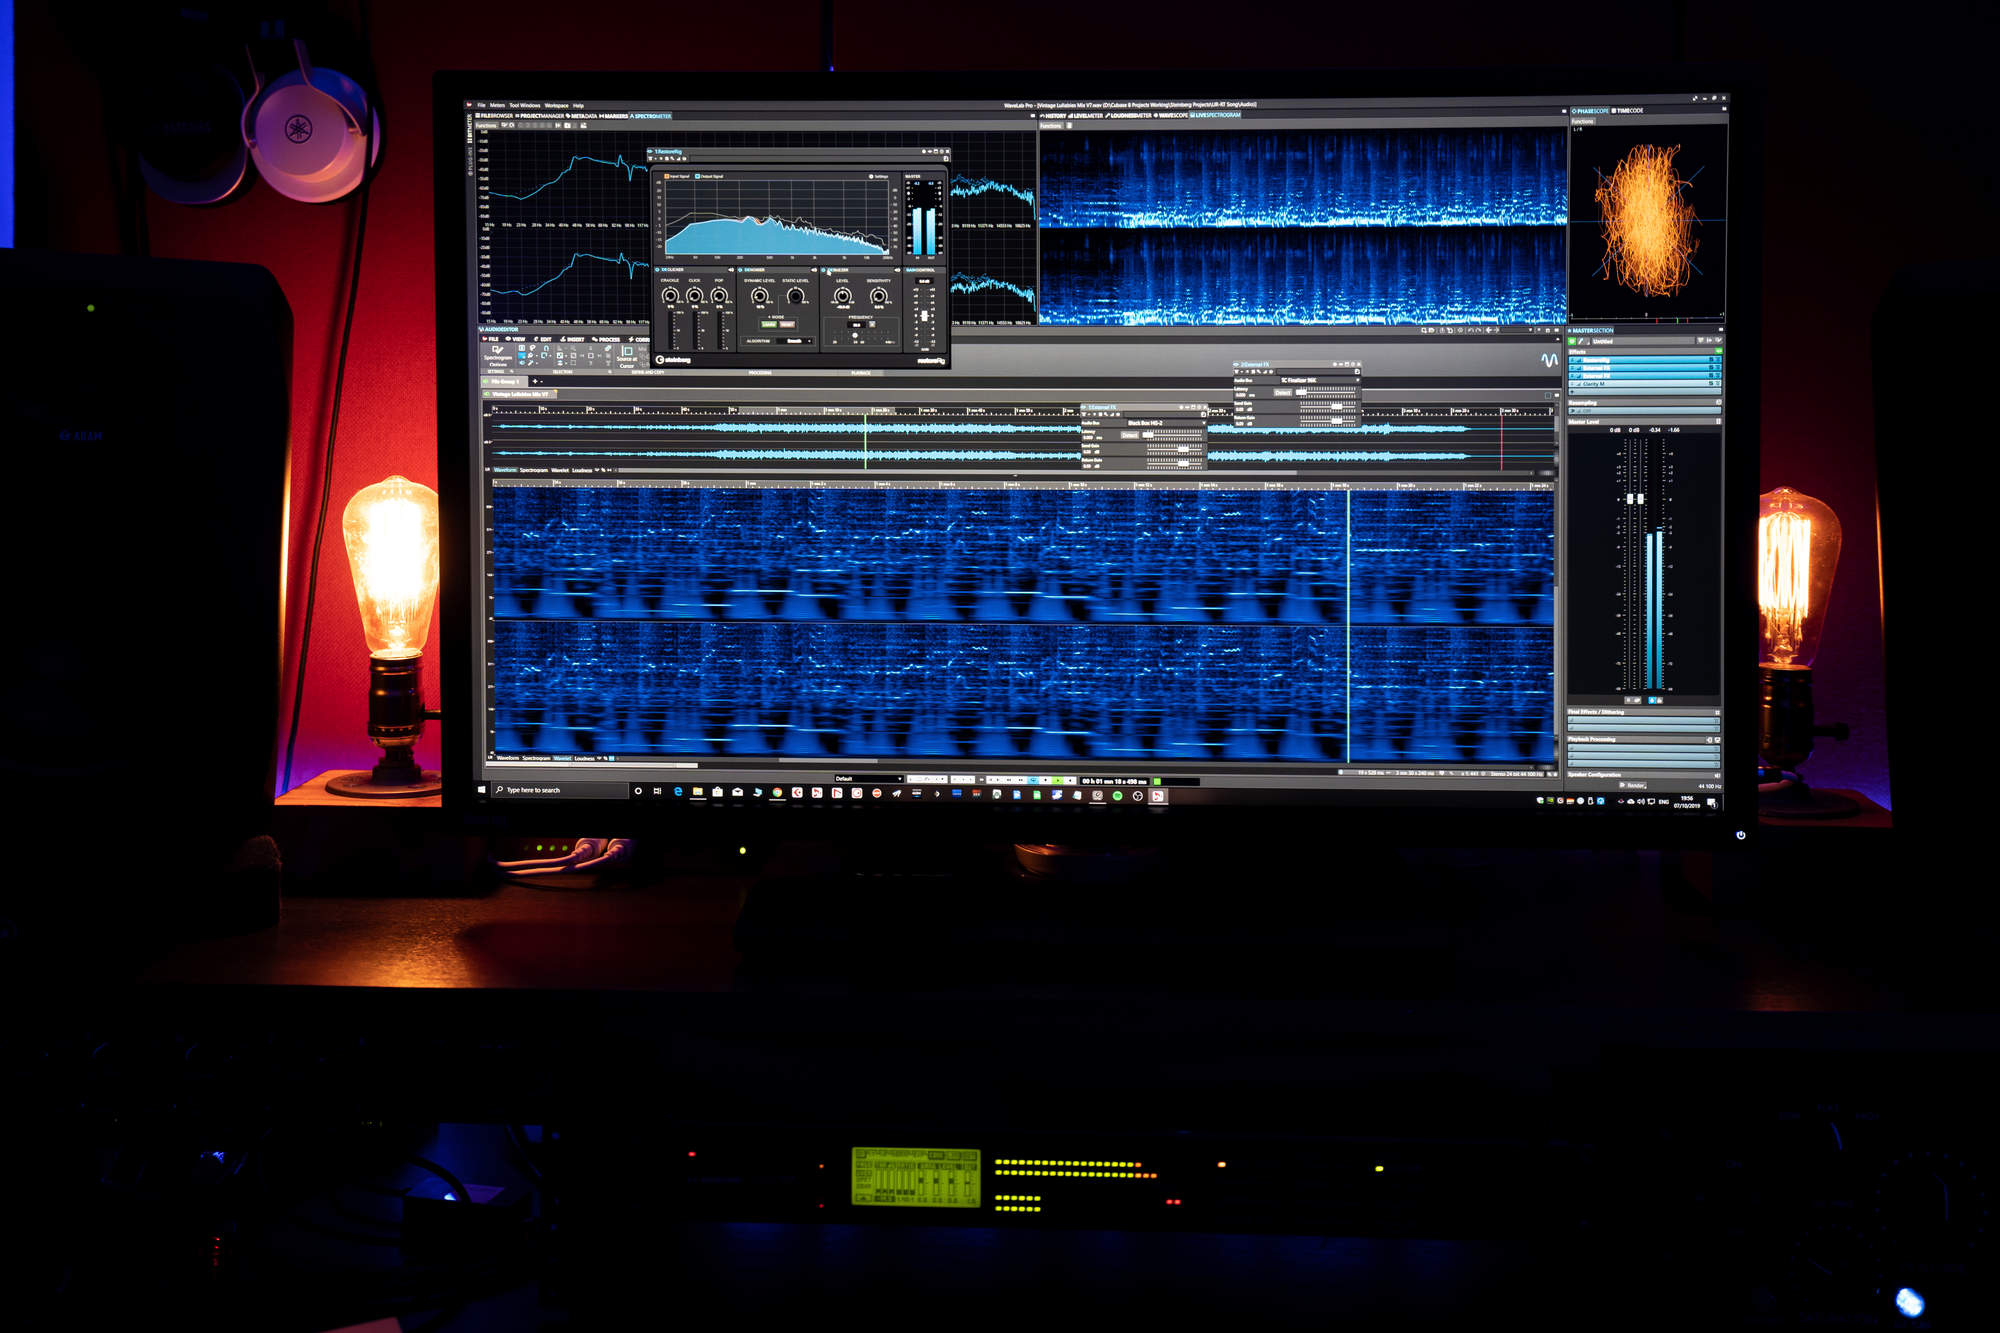This screenshot has width=2000, height=1333.
Task: Open the Algorithm dropdown showing Smooth
Action: (x=794, y=340)
